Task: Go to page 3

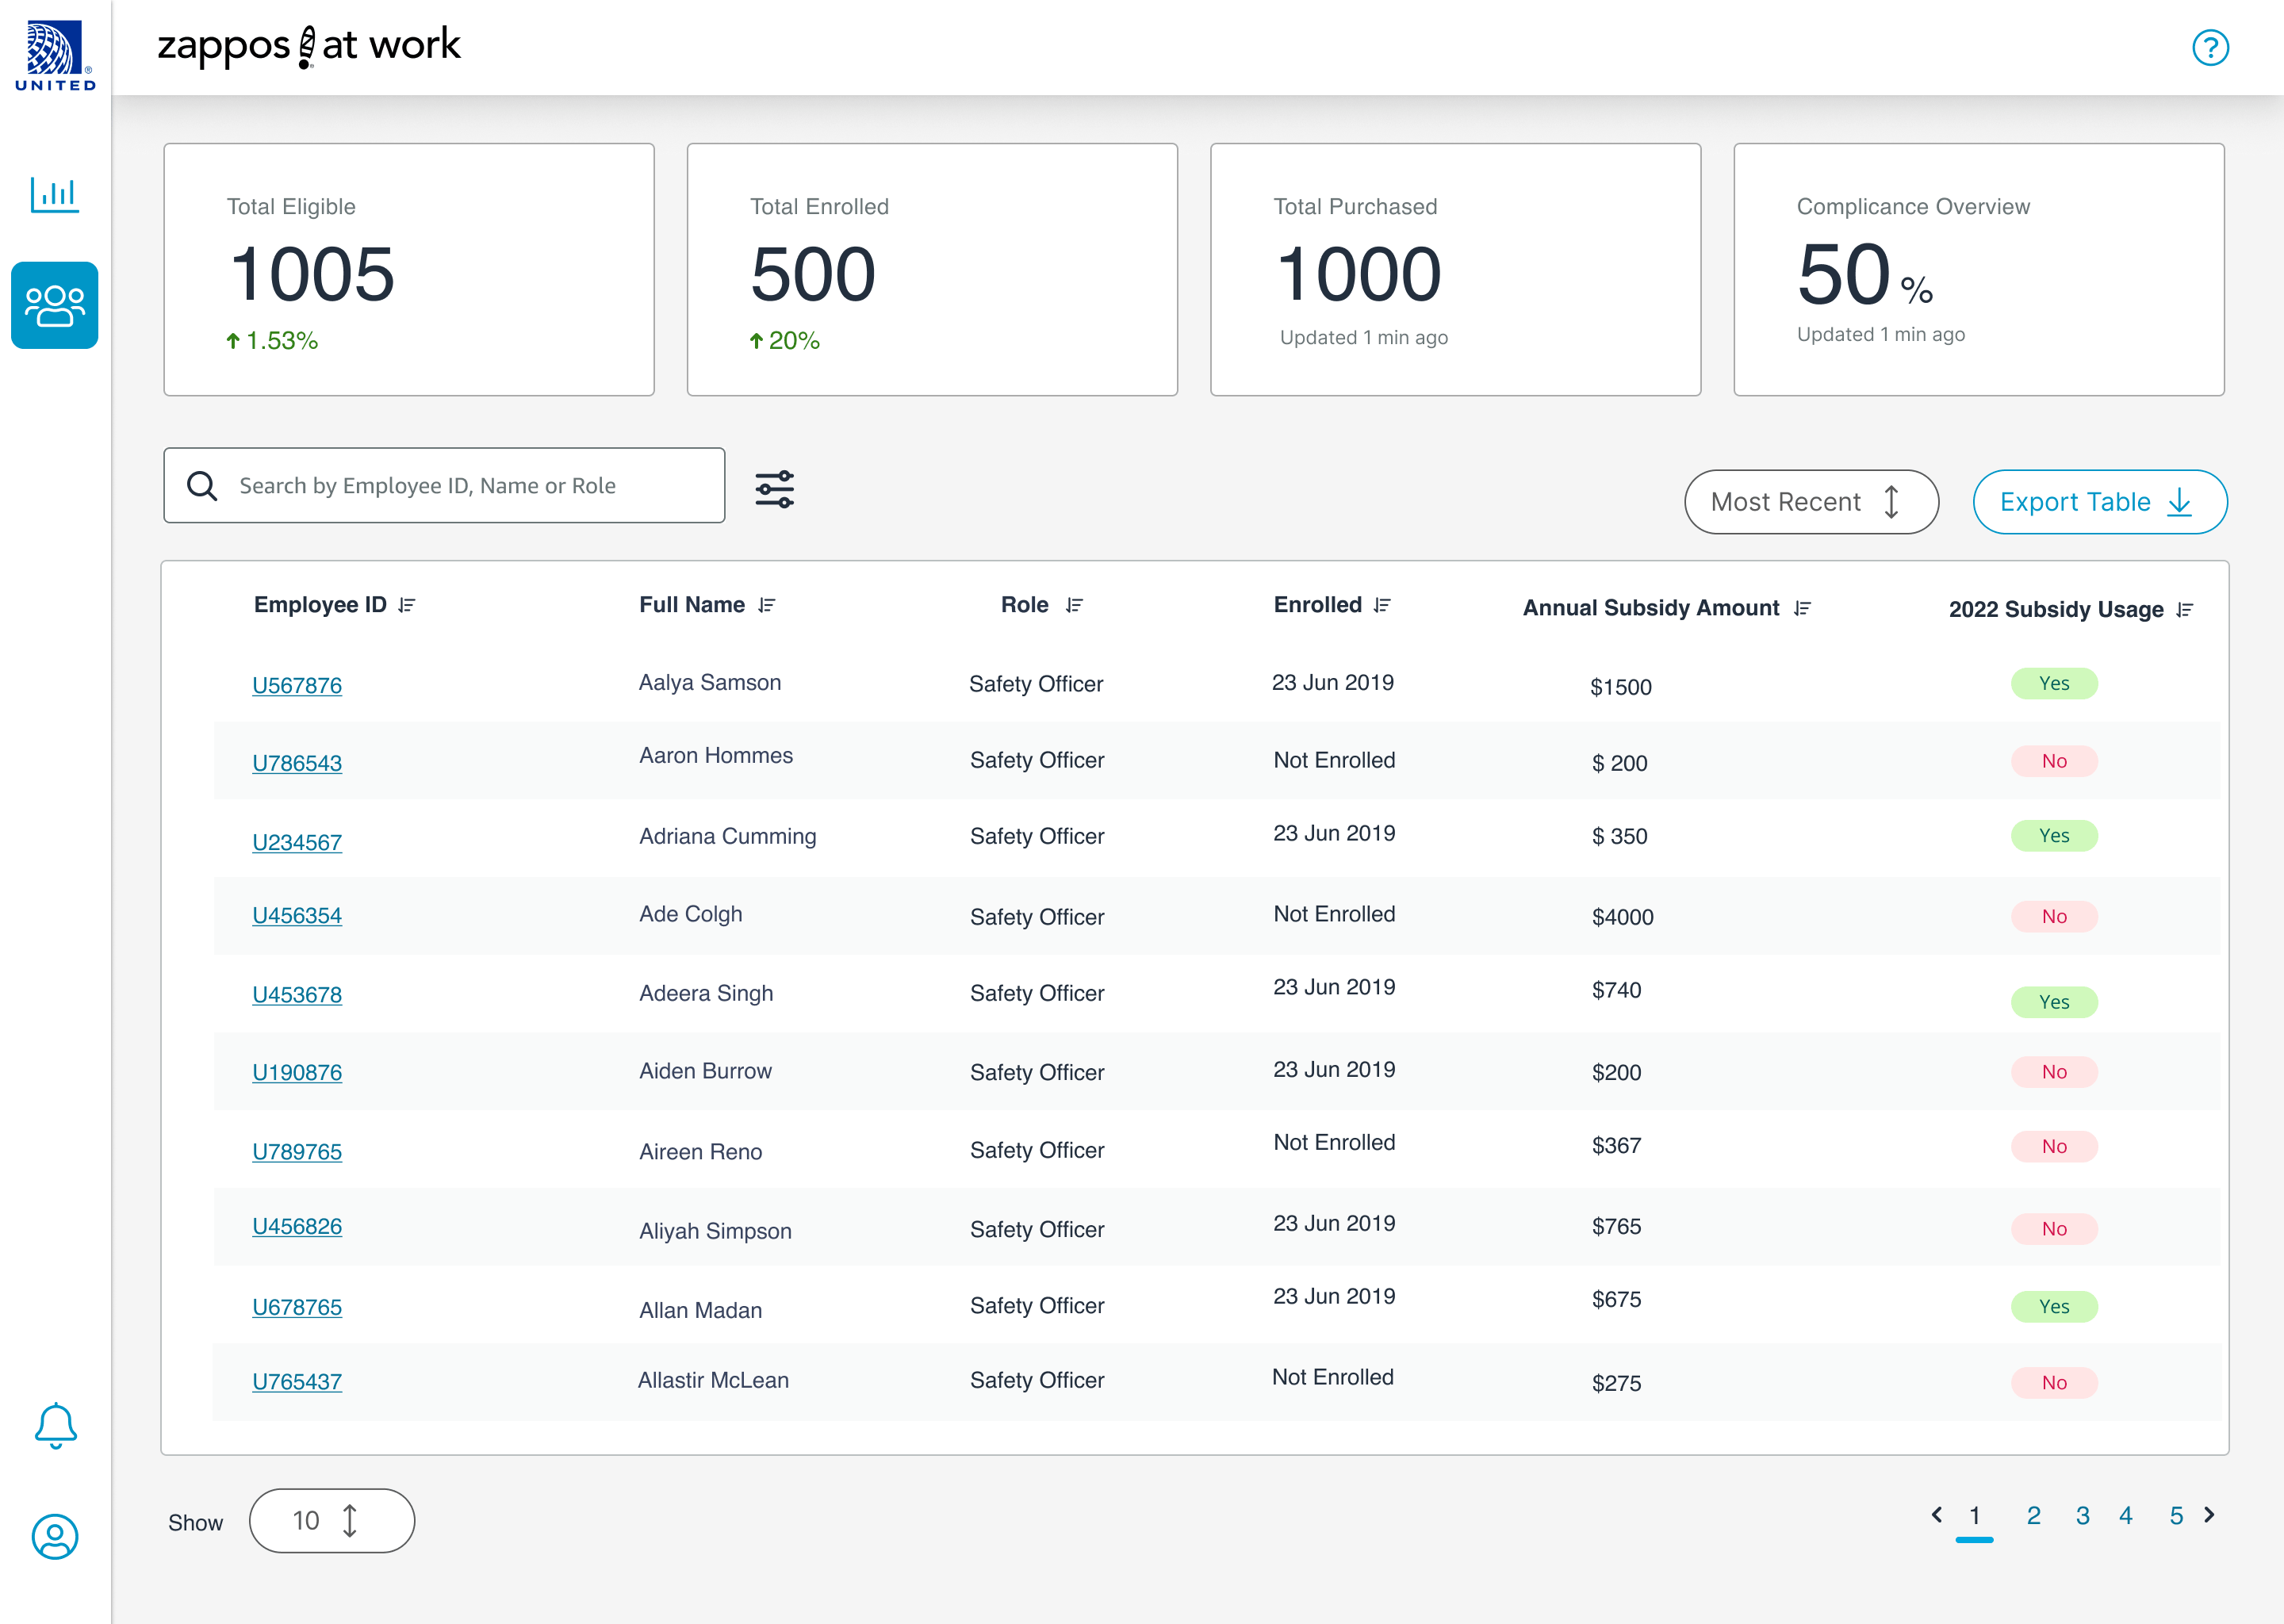Action: 2082,1516
